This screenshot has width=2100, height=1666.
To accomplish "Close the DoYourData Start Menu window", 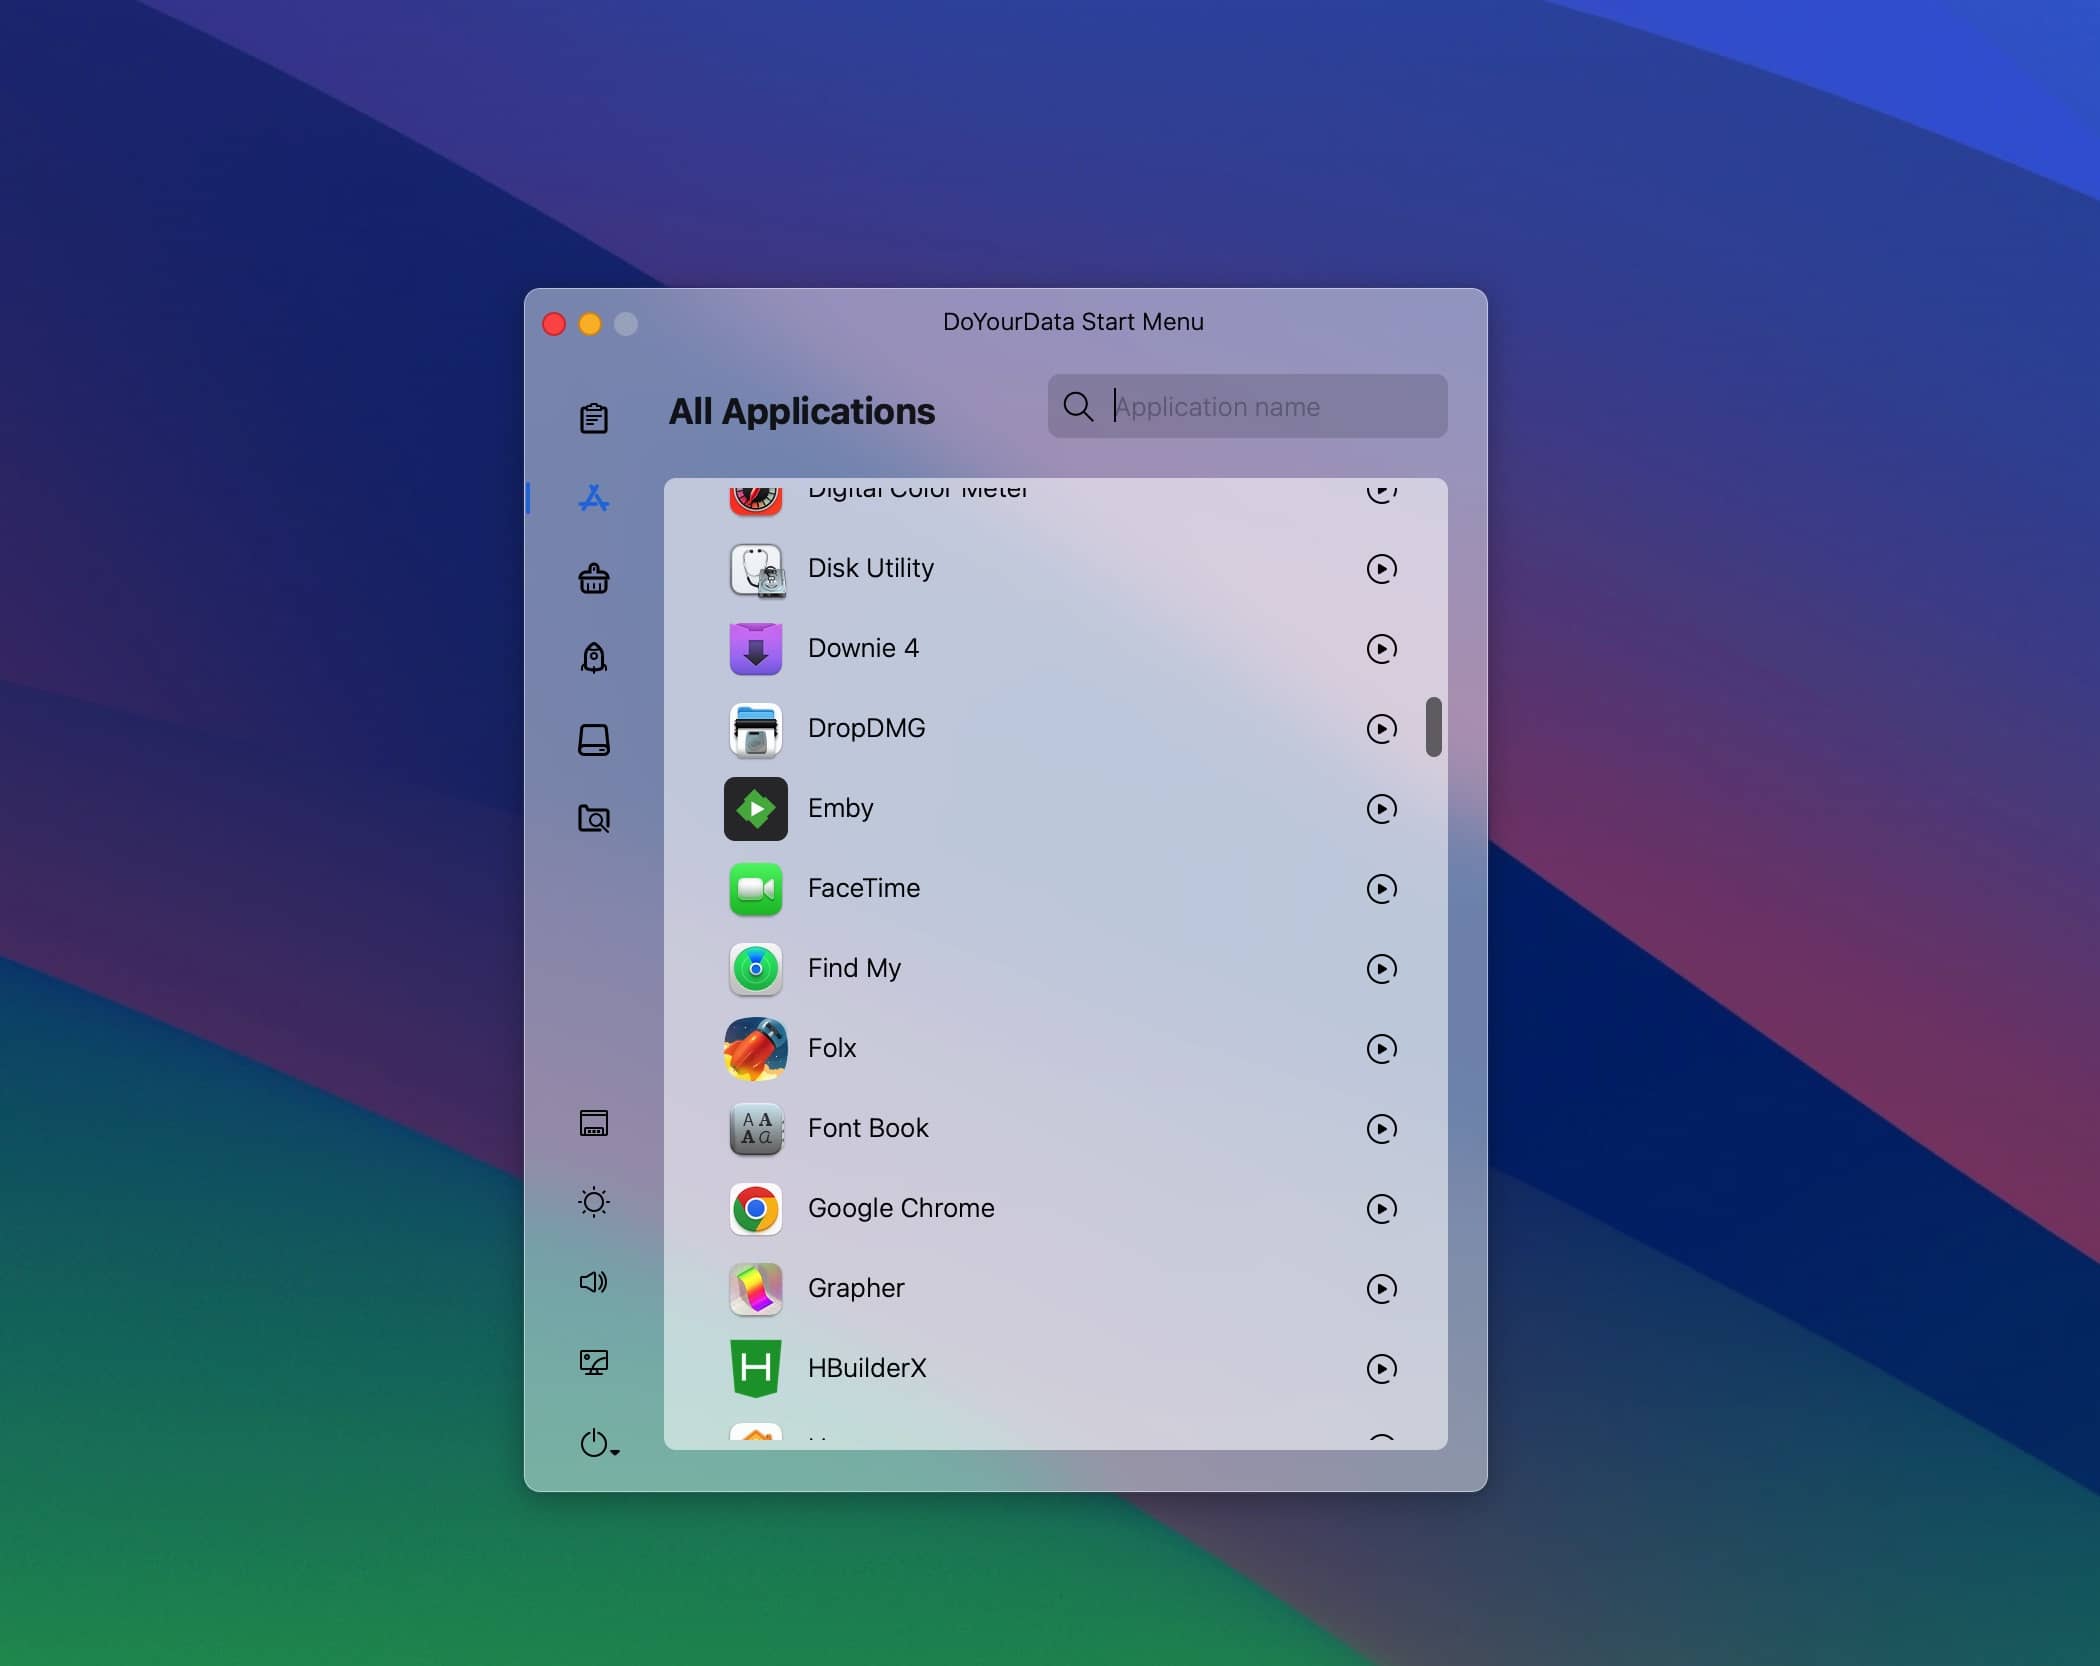I will pos(554,324).
